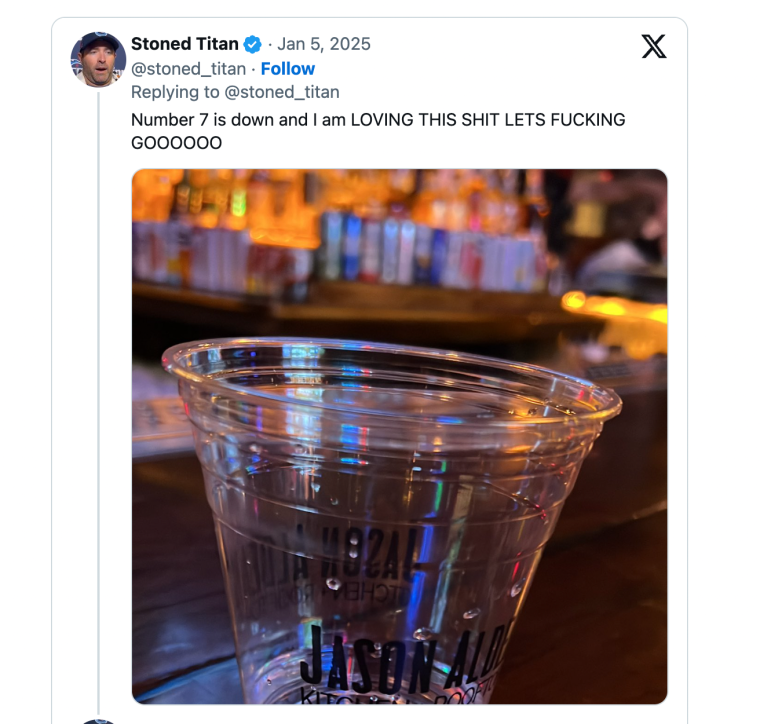Click the partial avatar below the thread line
This screenshot has width=760, height=724.
tap(98, 720)
